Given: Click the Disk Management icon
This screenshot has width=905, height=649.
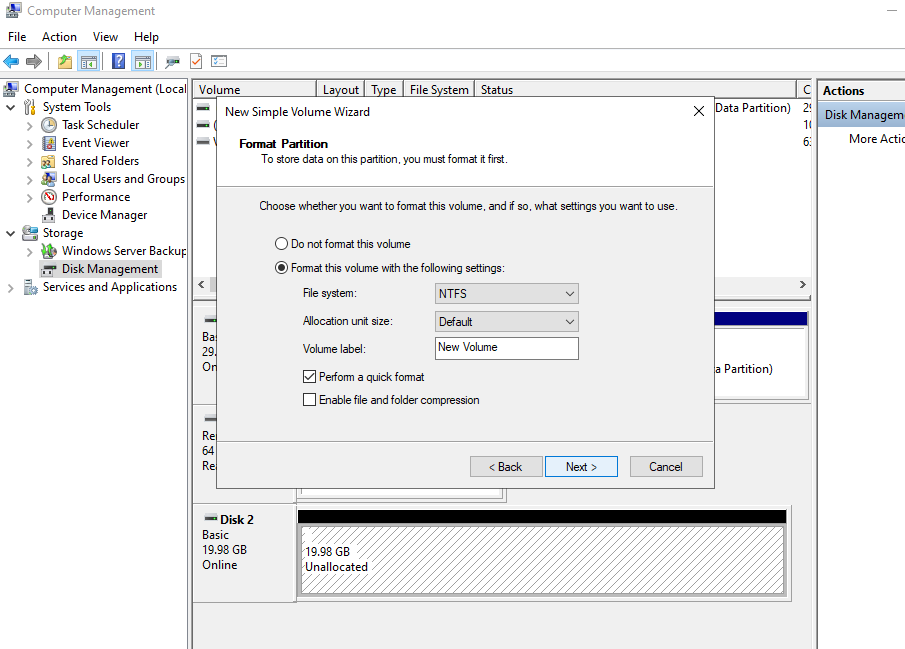Looking at the screenshot, I should click(50, 269).
